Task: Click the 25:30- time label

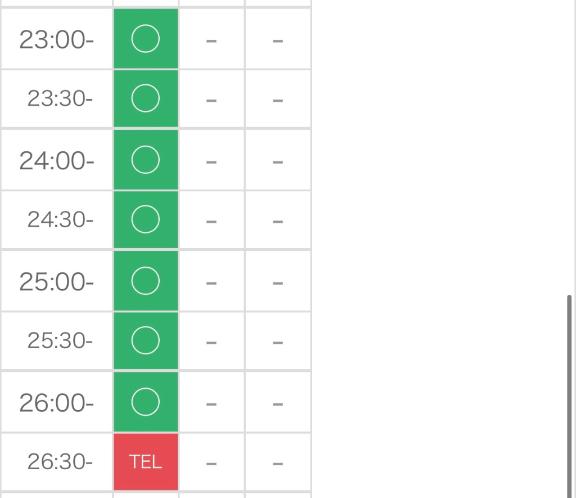Action: [60, 341]
